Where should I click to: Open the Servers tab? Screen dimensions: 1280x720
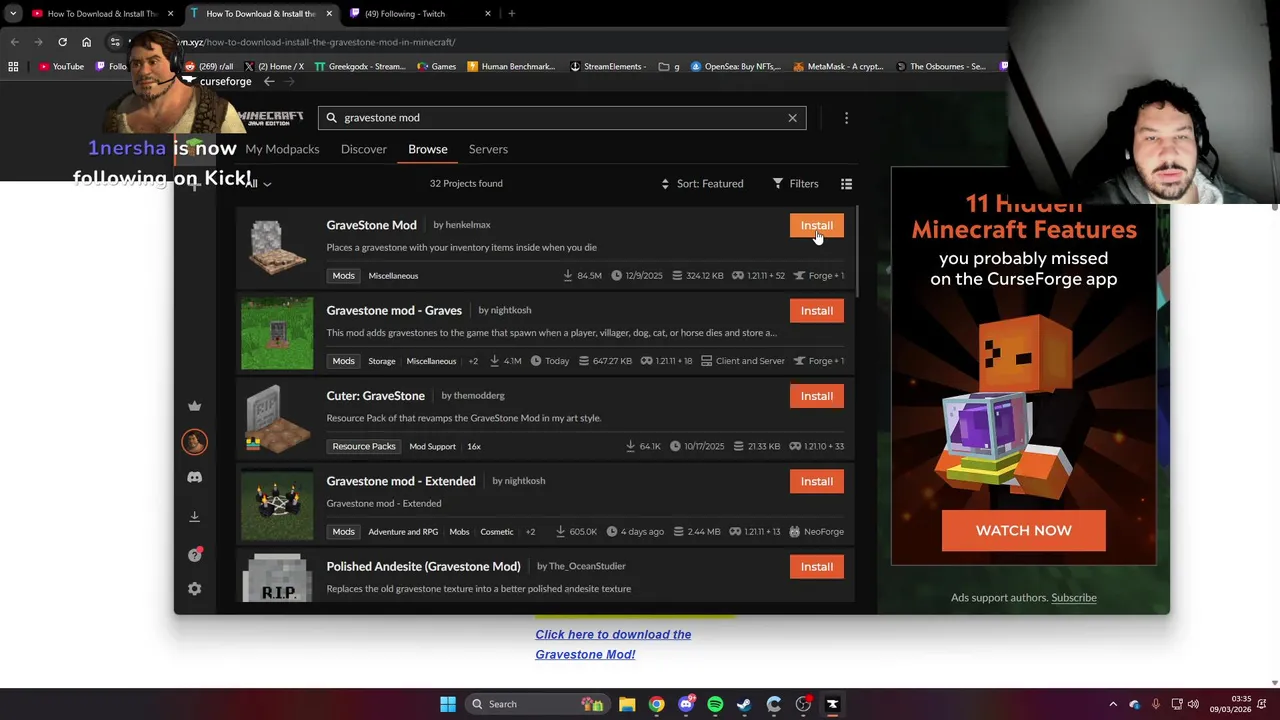click(488, 149)
